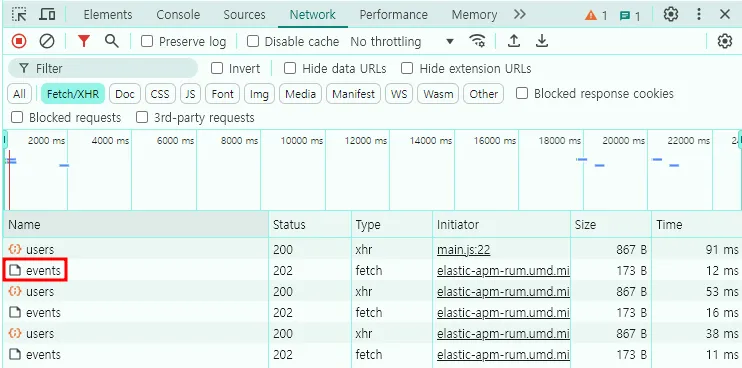Open DevTools settings gear in top bar

pyautogui.click(x=671, y=15)
